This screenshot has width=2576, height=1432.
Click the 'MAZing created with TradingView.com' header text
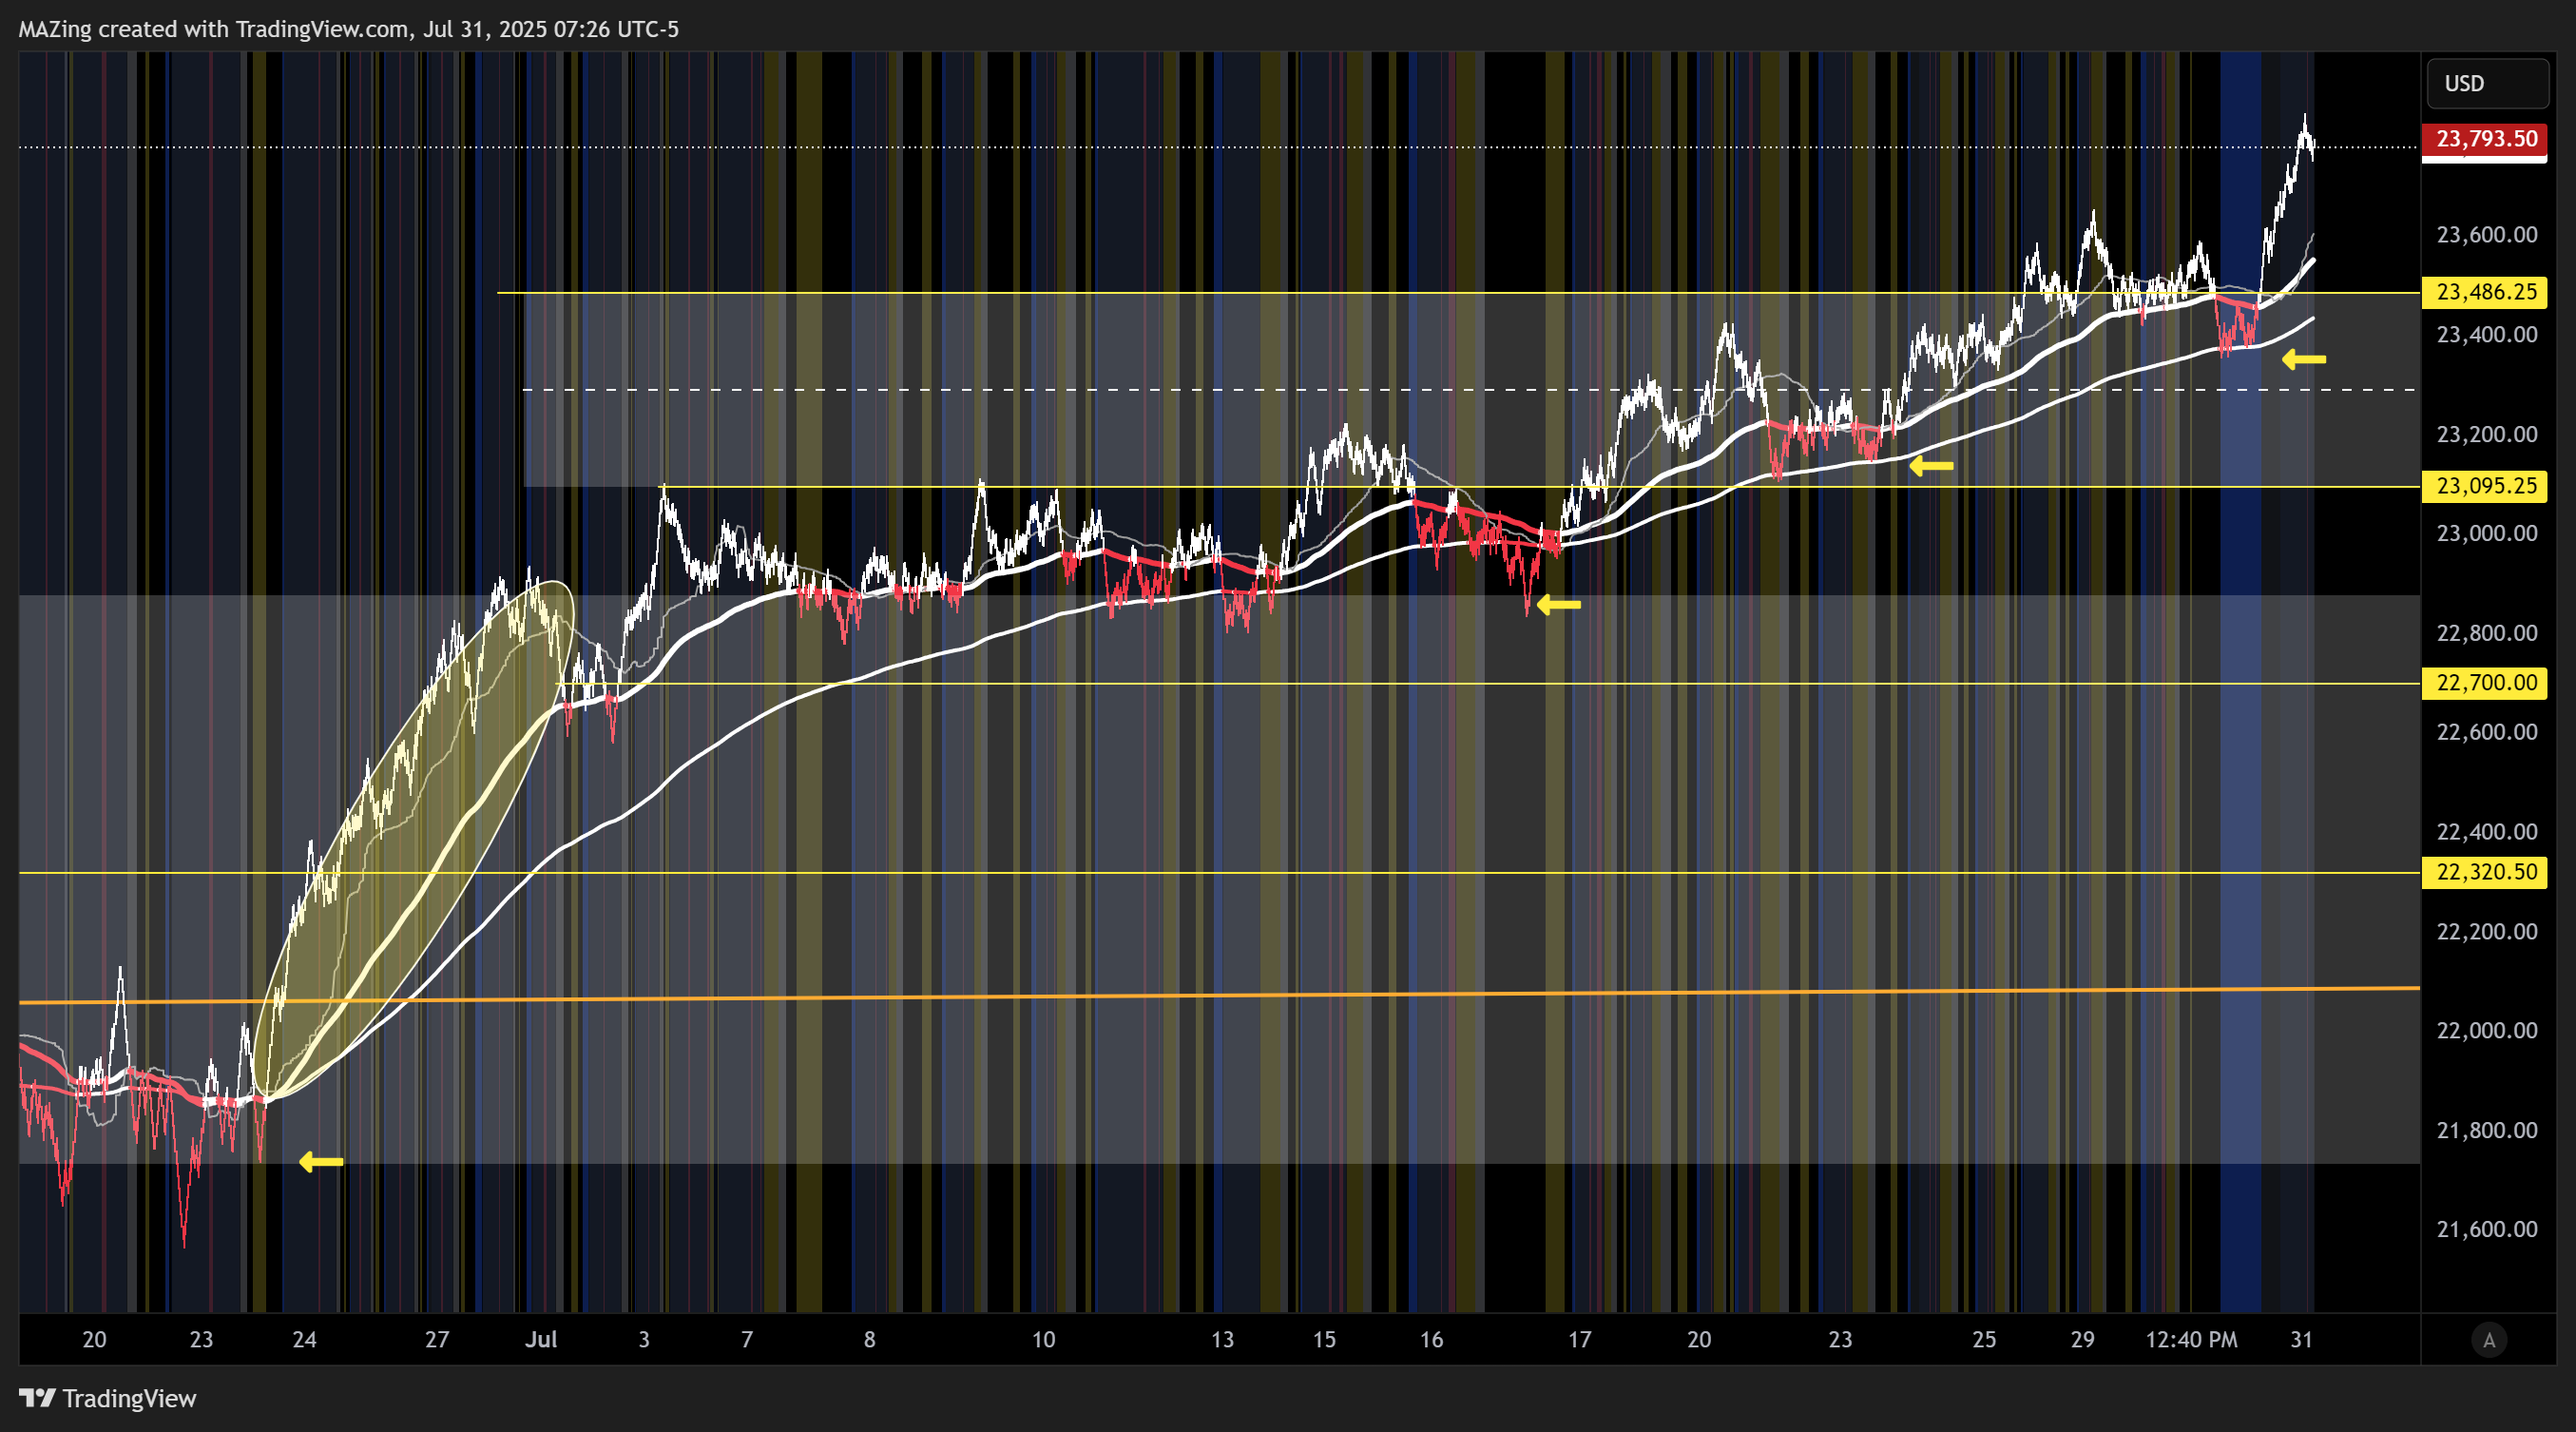click(x=213, y=29)
